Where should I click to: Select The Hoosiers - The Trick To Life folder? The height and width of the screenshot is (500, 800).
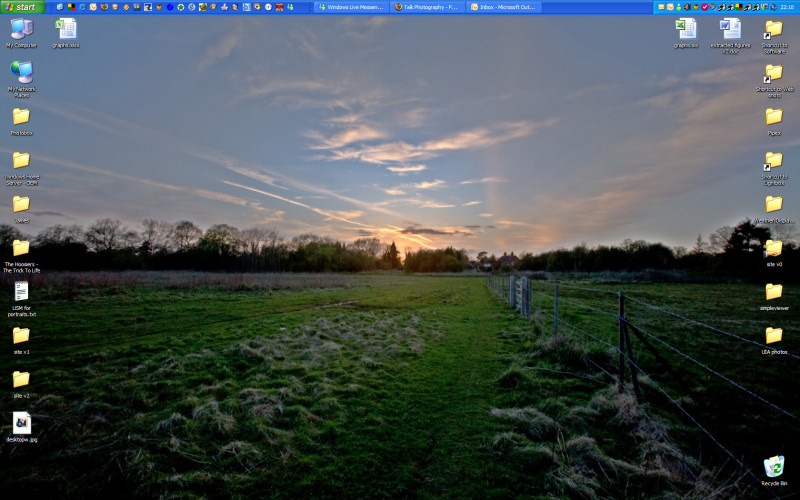(x=21, y=248)
